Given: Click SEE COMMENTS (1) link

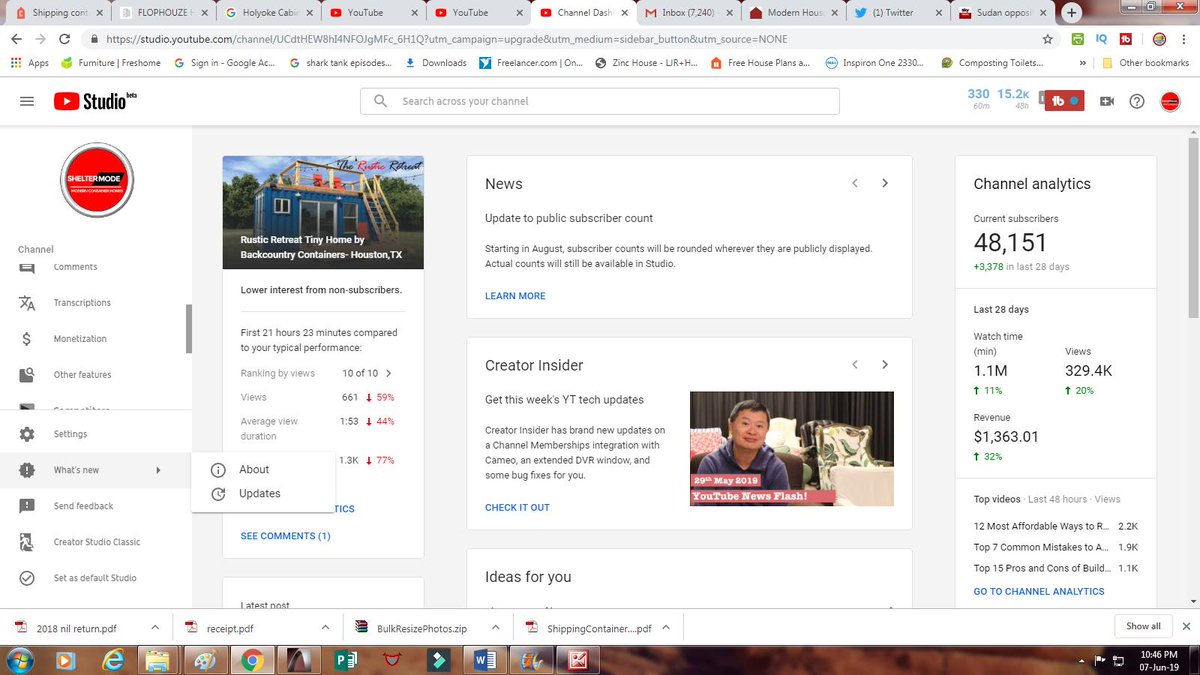Looking at the screenshot, I should [x=285, y=536].
